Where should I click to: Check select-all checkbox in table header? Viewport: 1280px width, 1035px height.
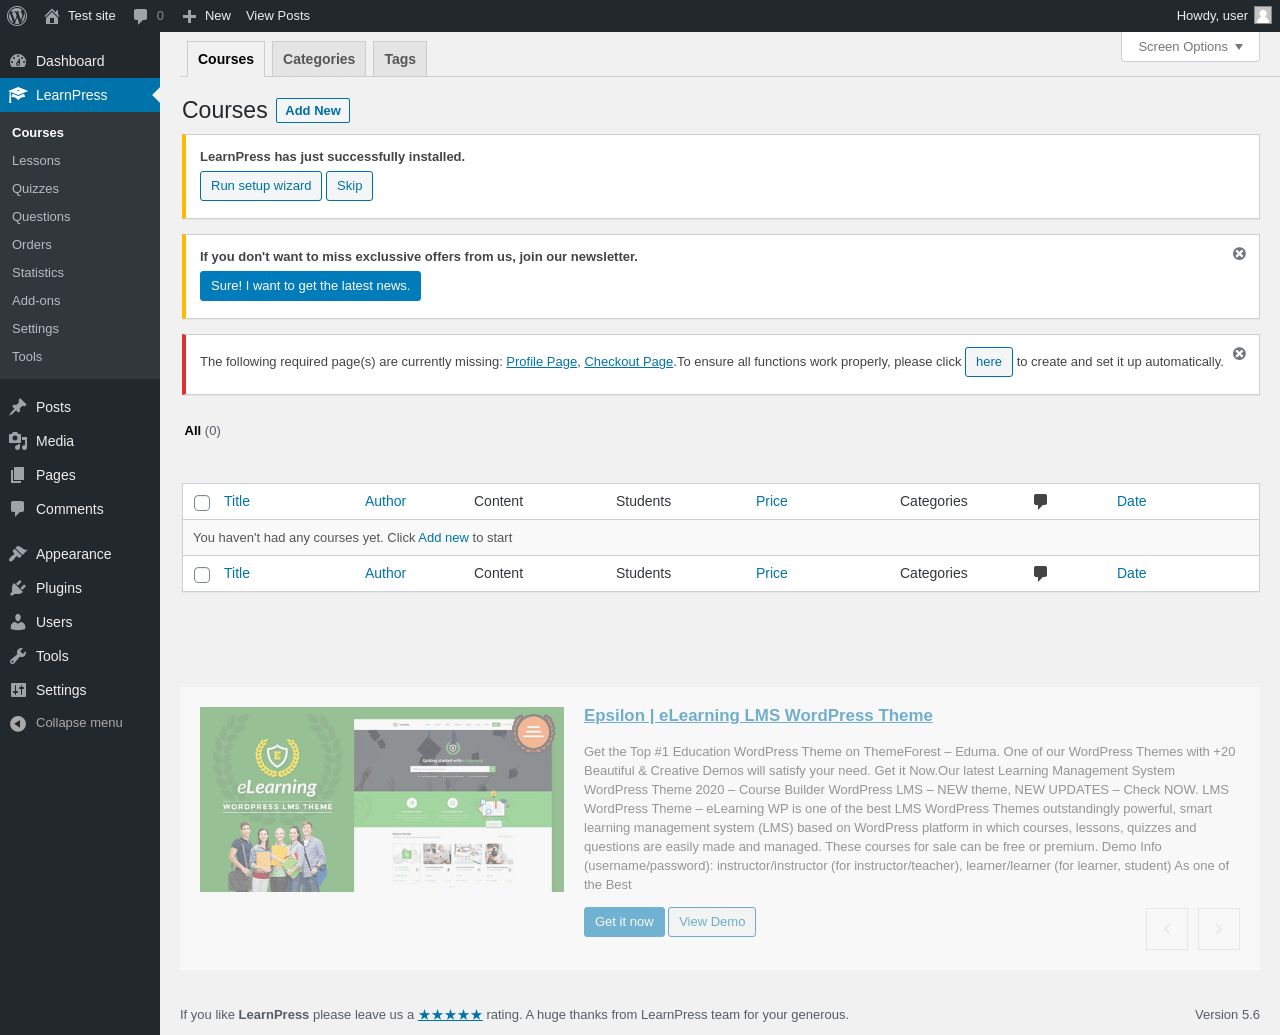point(202,503)
